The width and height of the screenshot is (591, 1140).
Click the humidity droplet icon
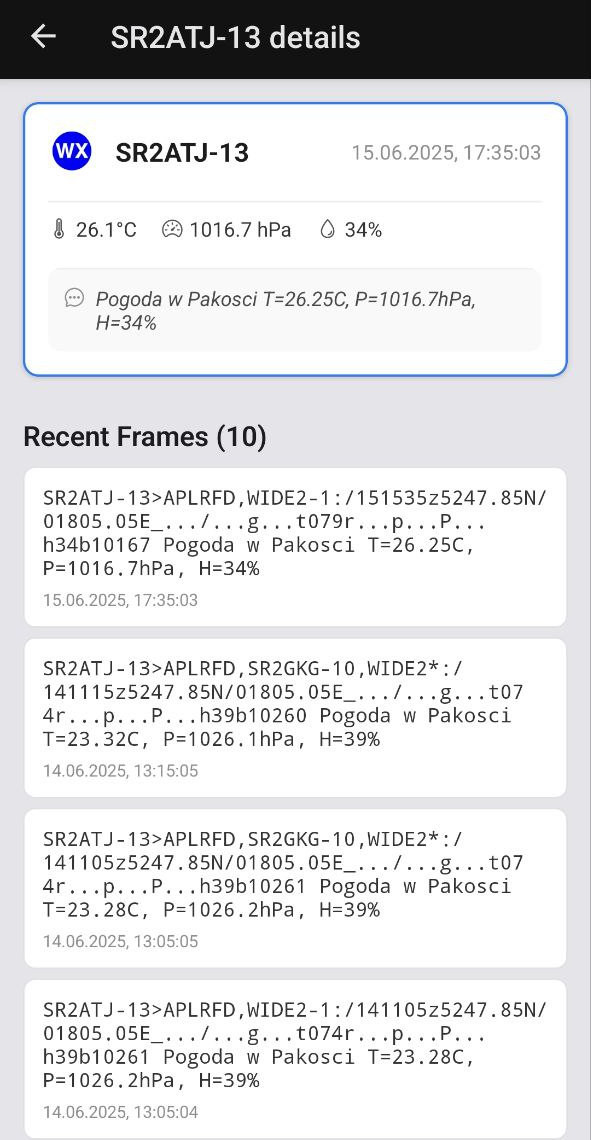coord(328,230)
